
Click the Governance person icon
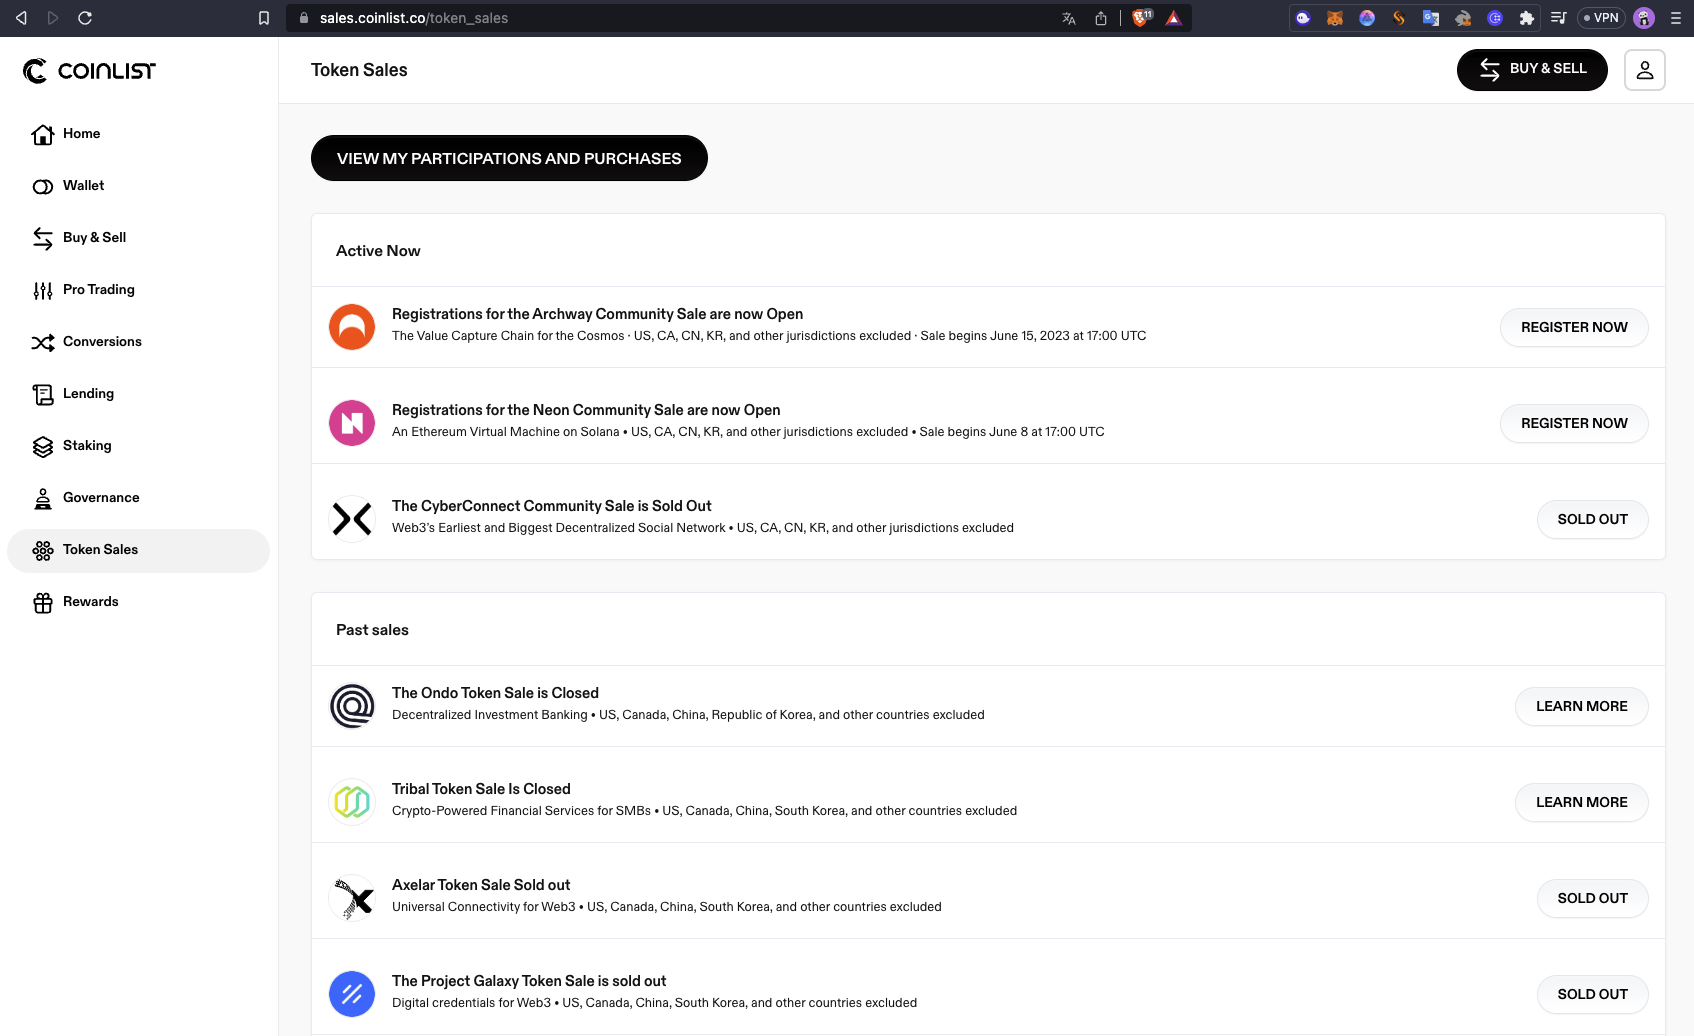(x=43, y=498)
